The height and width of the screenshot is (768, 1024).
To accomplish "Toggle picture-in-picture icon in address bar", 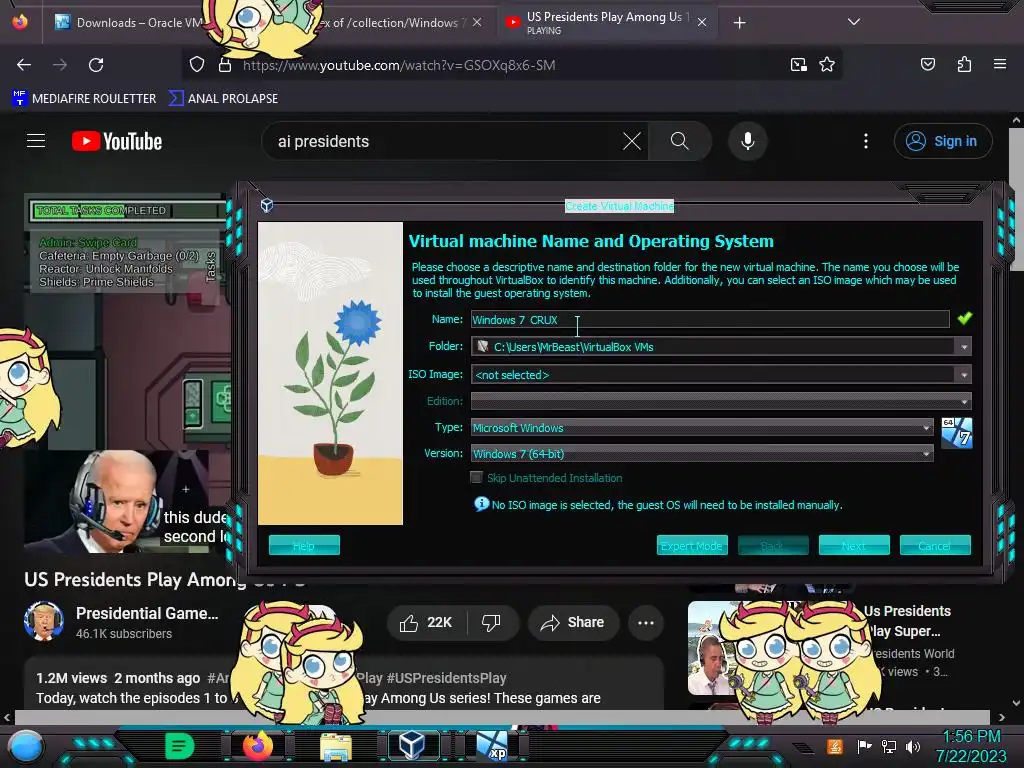I will (798, 65).
